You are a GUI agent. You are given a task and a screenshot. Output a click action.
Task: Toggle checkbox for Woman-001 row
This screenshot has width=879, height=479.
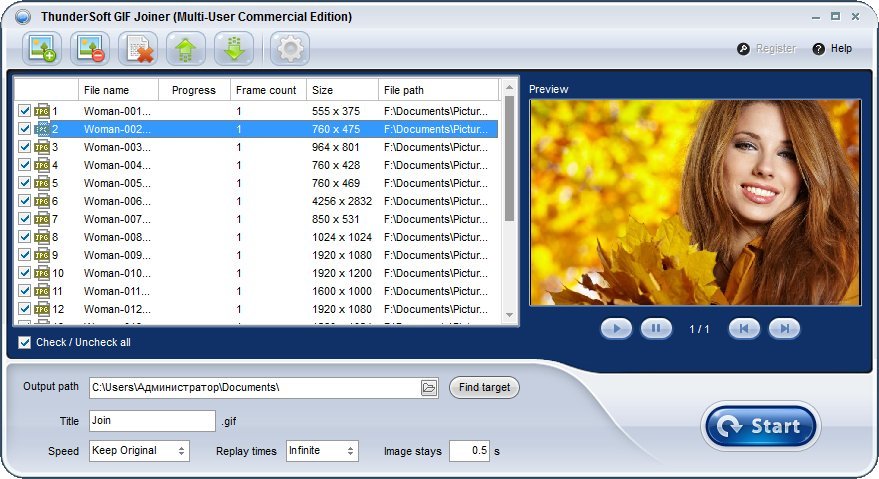click(24, 110)
